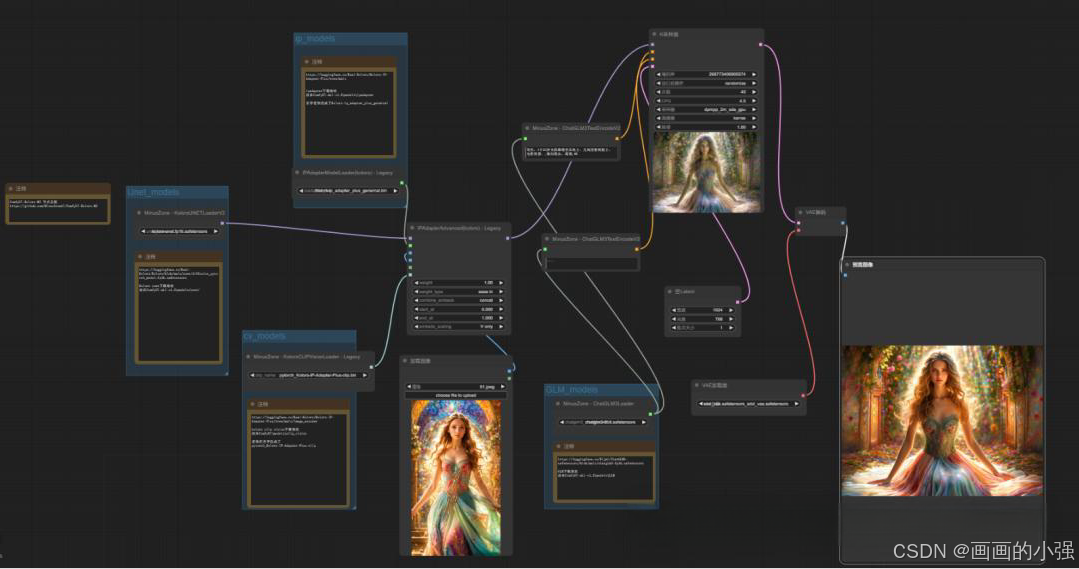Select the cv_models group title
1079x569 pixels.
(264, 336)
